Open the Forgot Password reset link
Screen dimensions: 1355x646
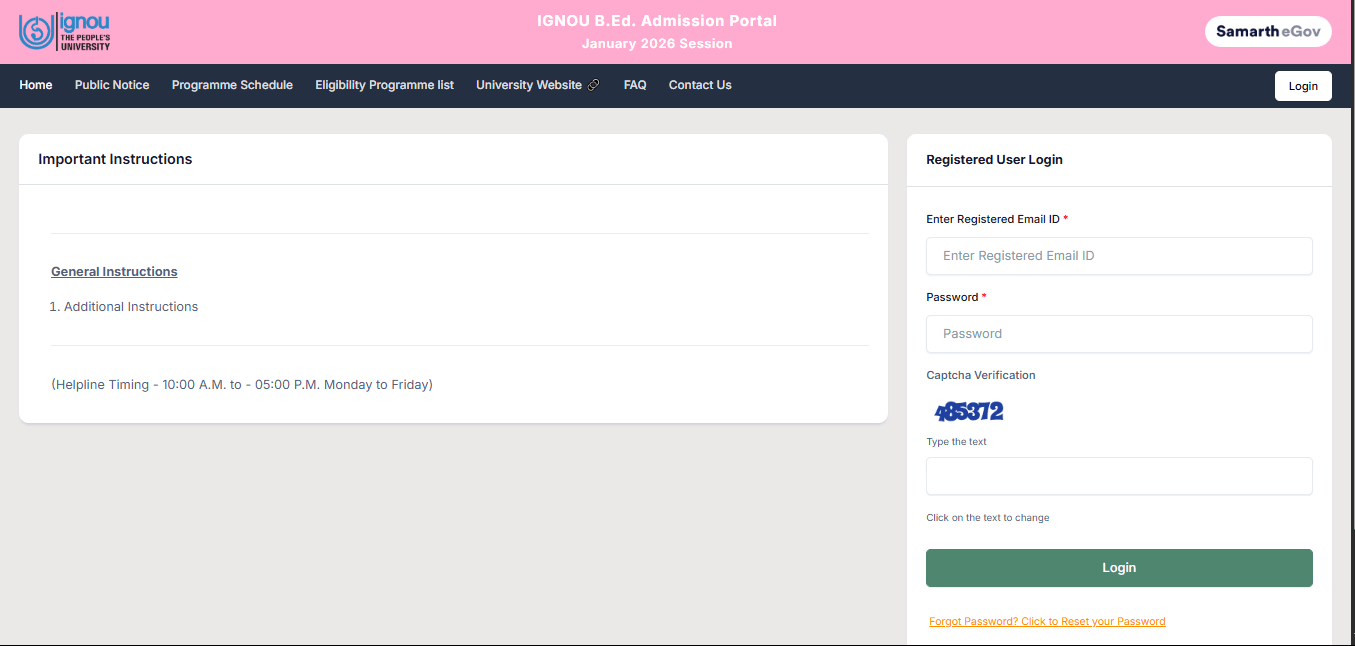tap(1047, 620)
